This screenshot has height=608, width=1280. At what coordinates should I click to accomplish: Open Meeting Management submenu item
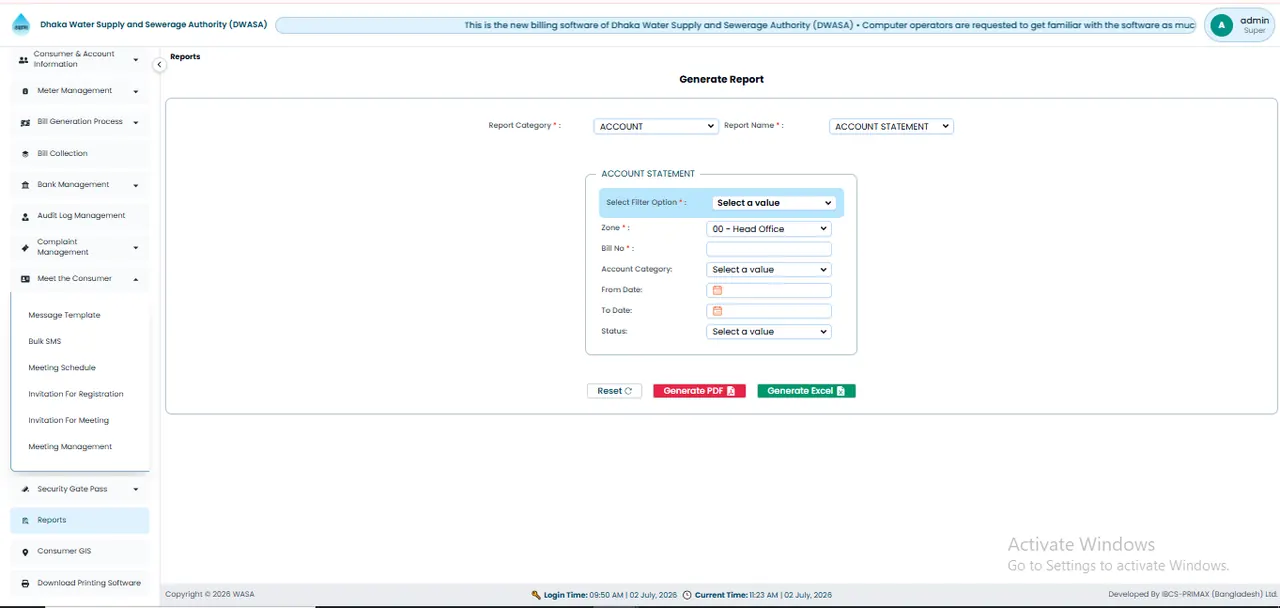70,447
